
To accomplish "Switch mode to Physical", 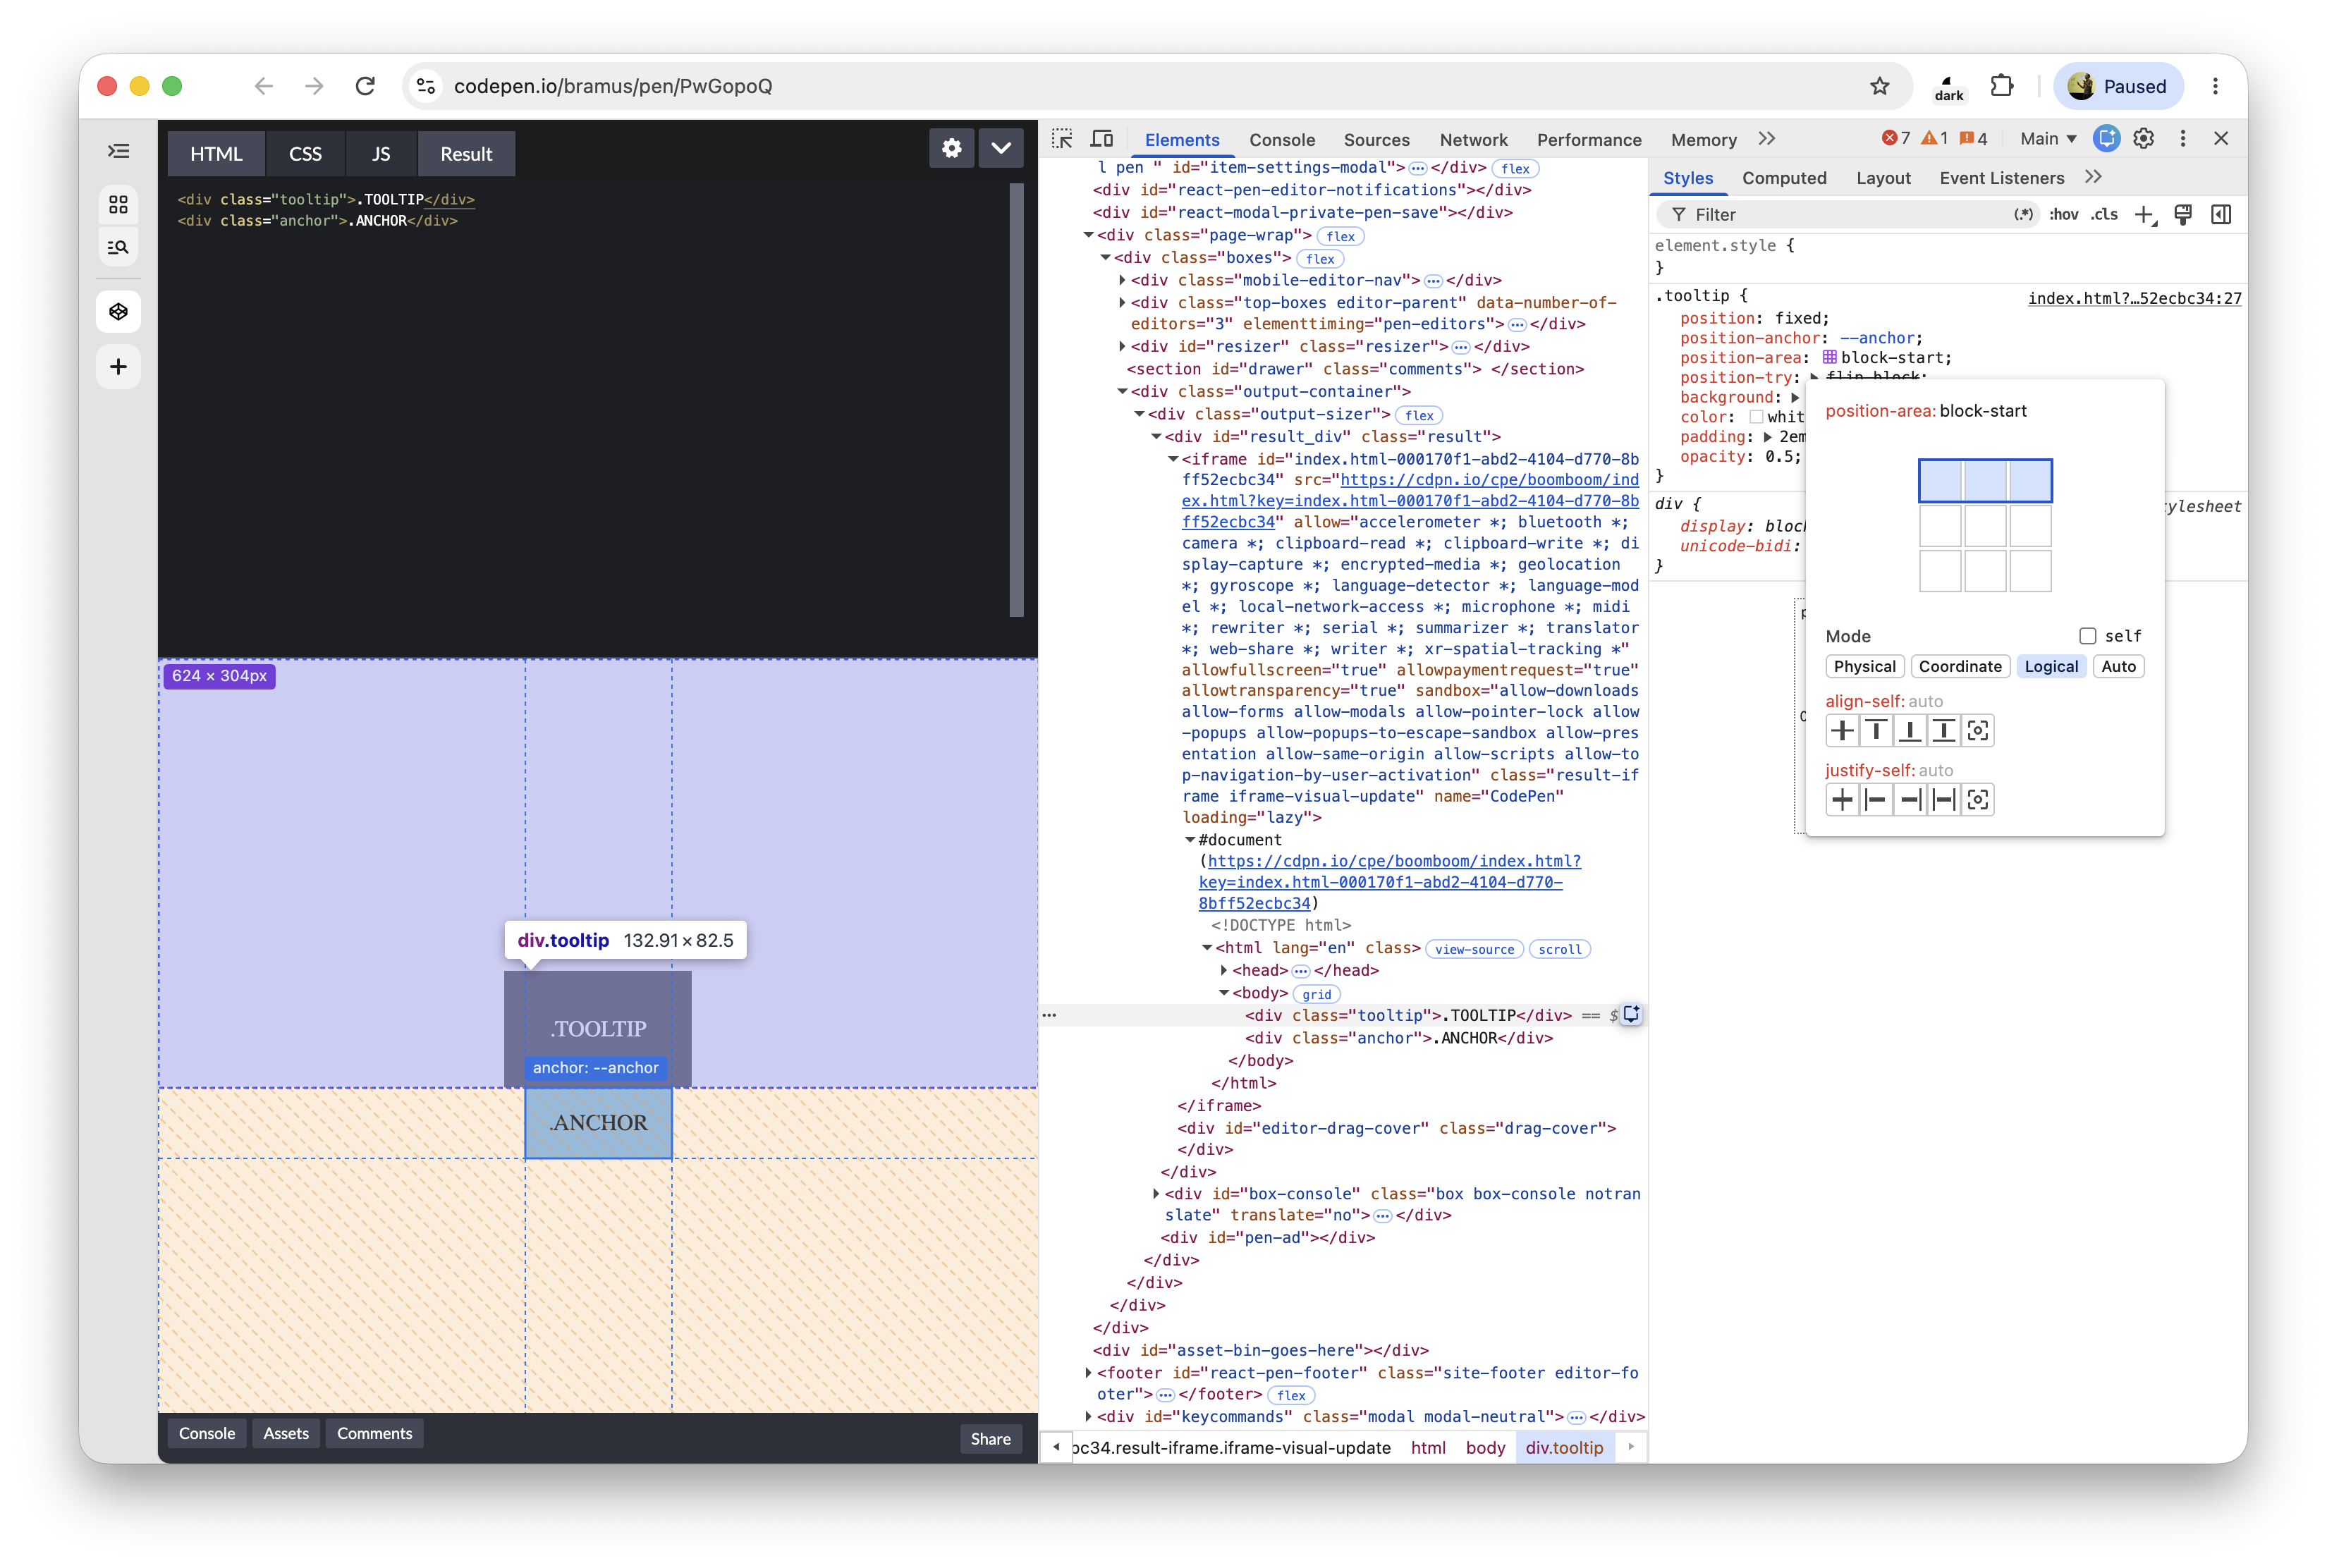I will (1864, 667).
